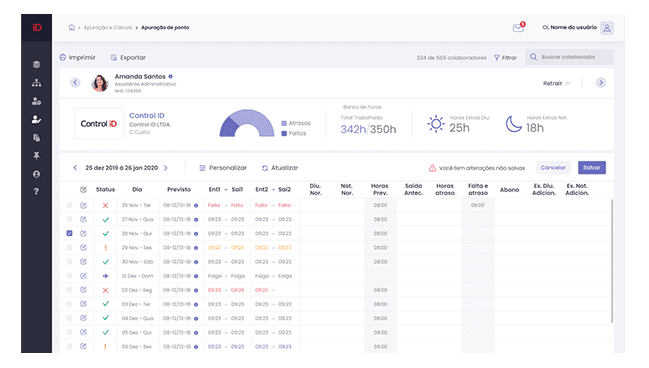Open the help question mark icon
The height and width of the screenshot is (368, 649).
coord(36,191)
